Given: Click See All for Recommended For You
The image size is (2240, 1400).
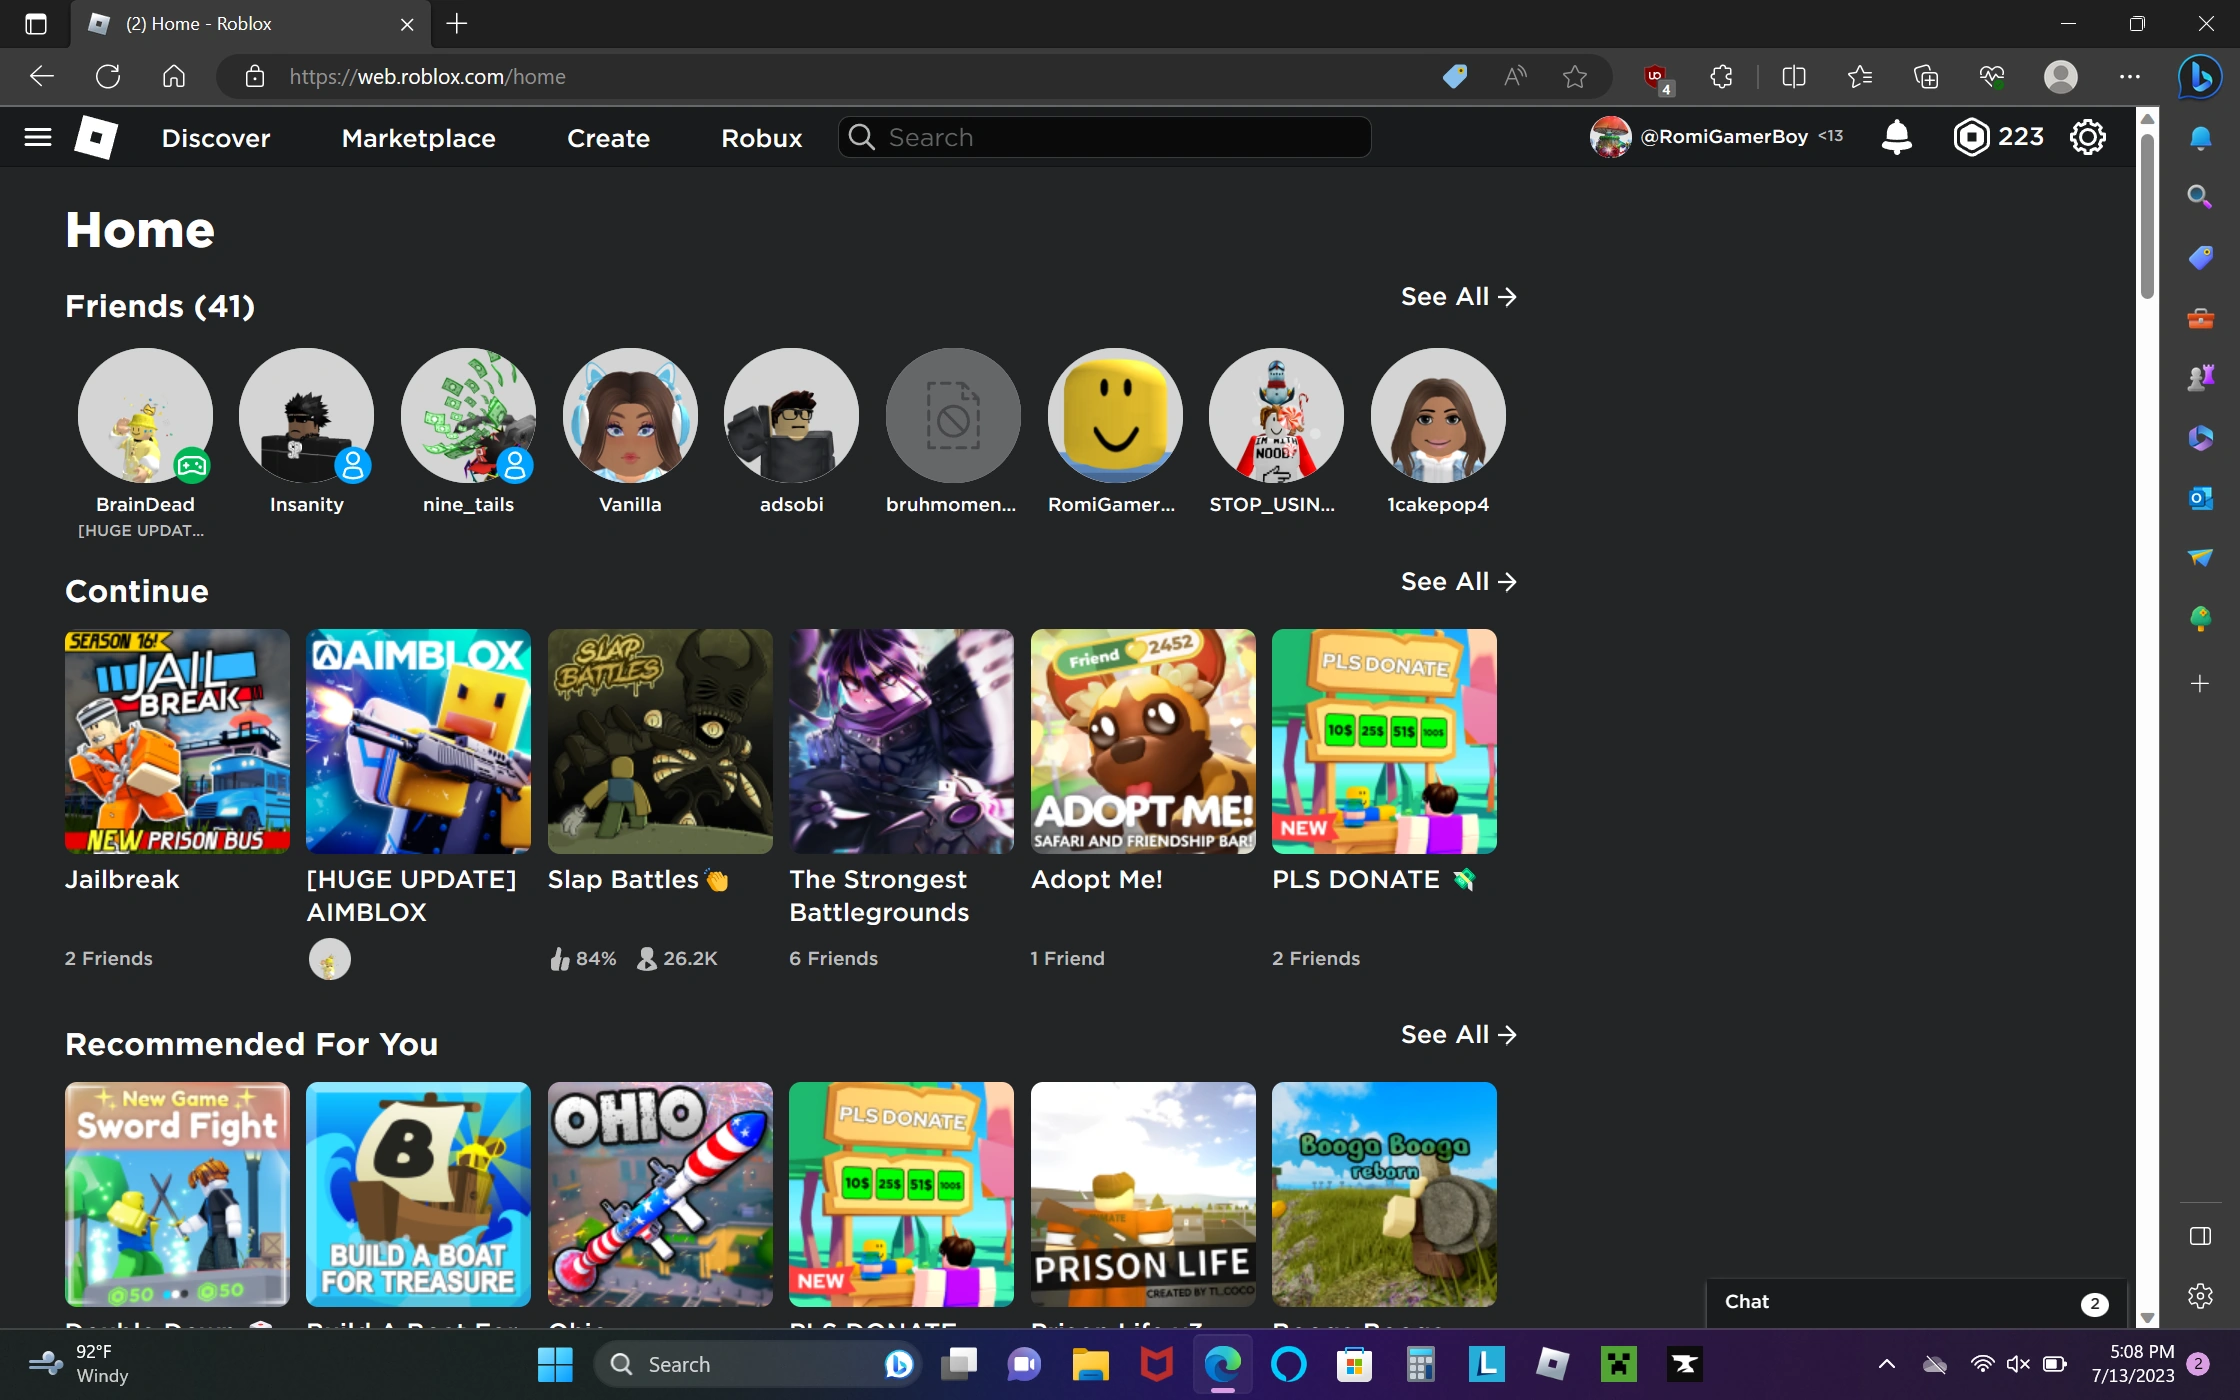Looking at the screenshot, I should pyautogui.click(x=1458, y=1035).
